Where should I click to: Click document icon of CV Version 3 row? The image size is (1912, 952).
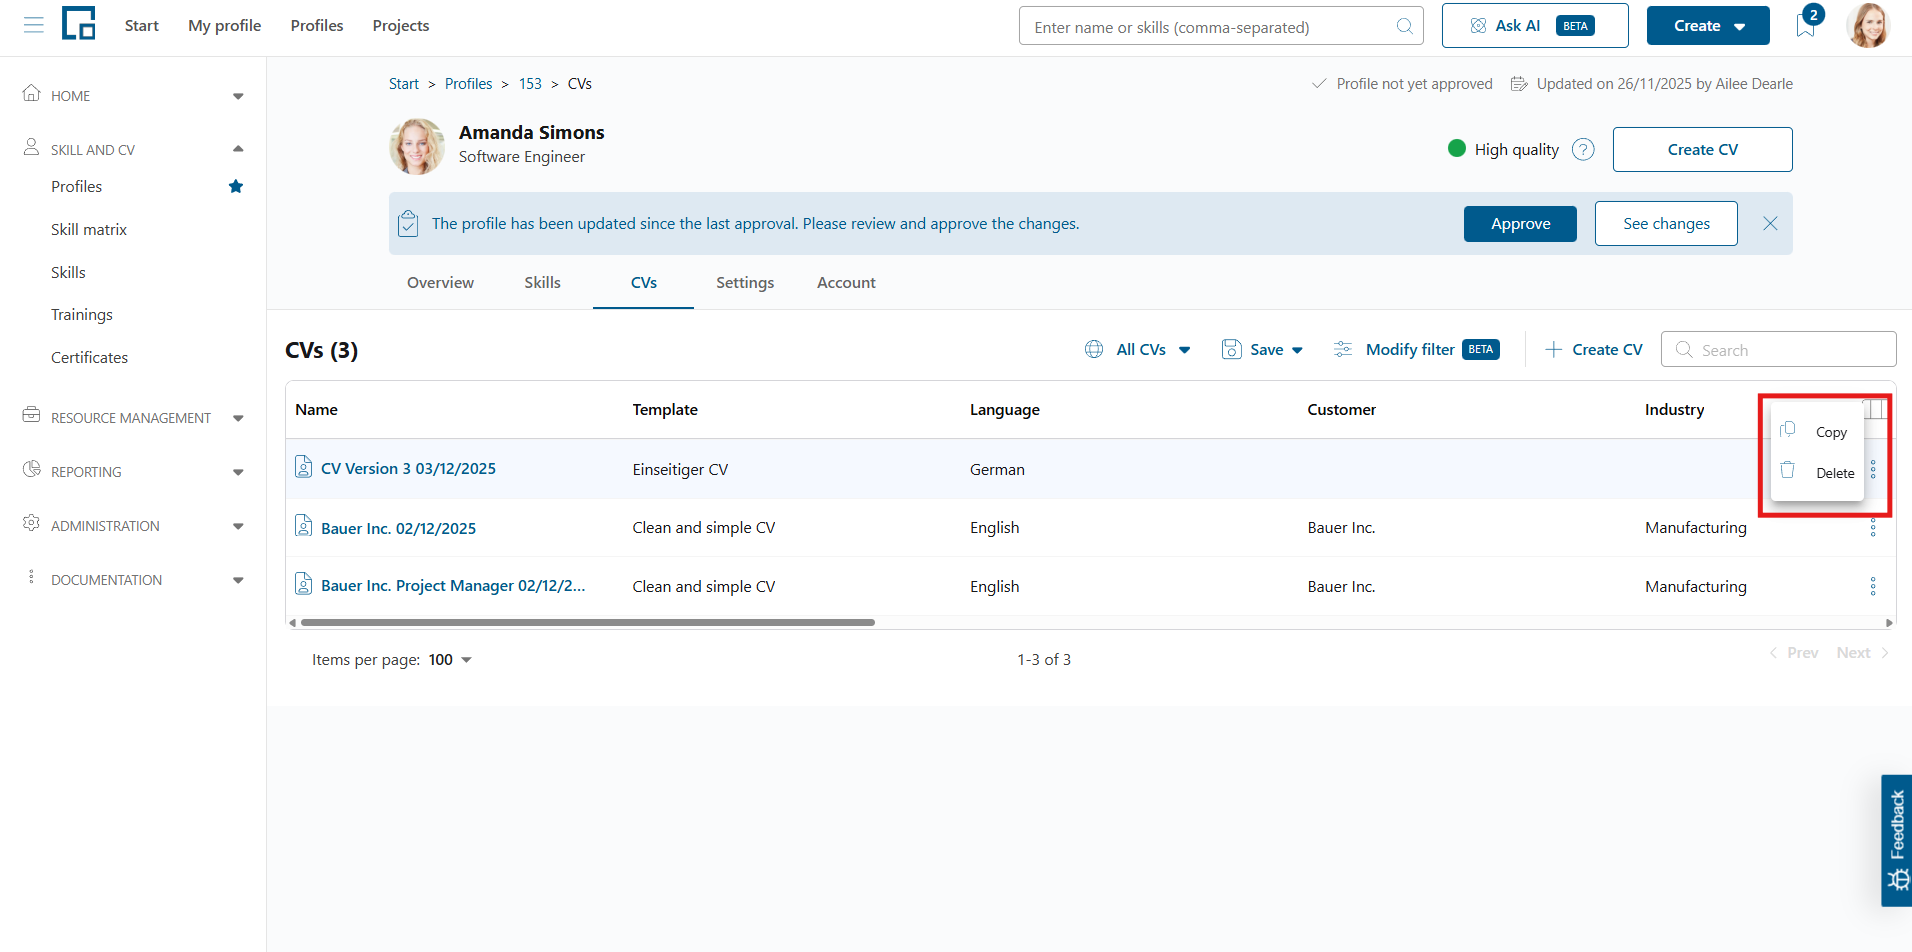click(304, 467)
